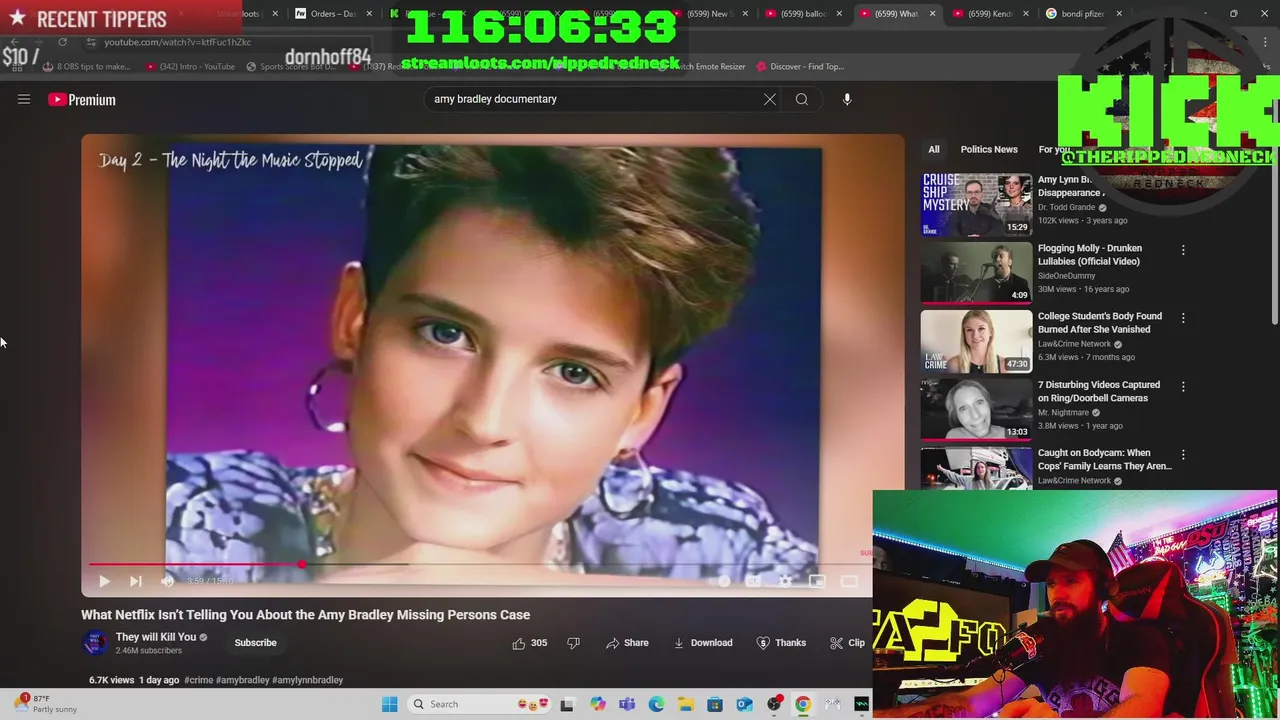1280x720 pixels.
Task: Toggle the autoplay switch
Action: 720,581
